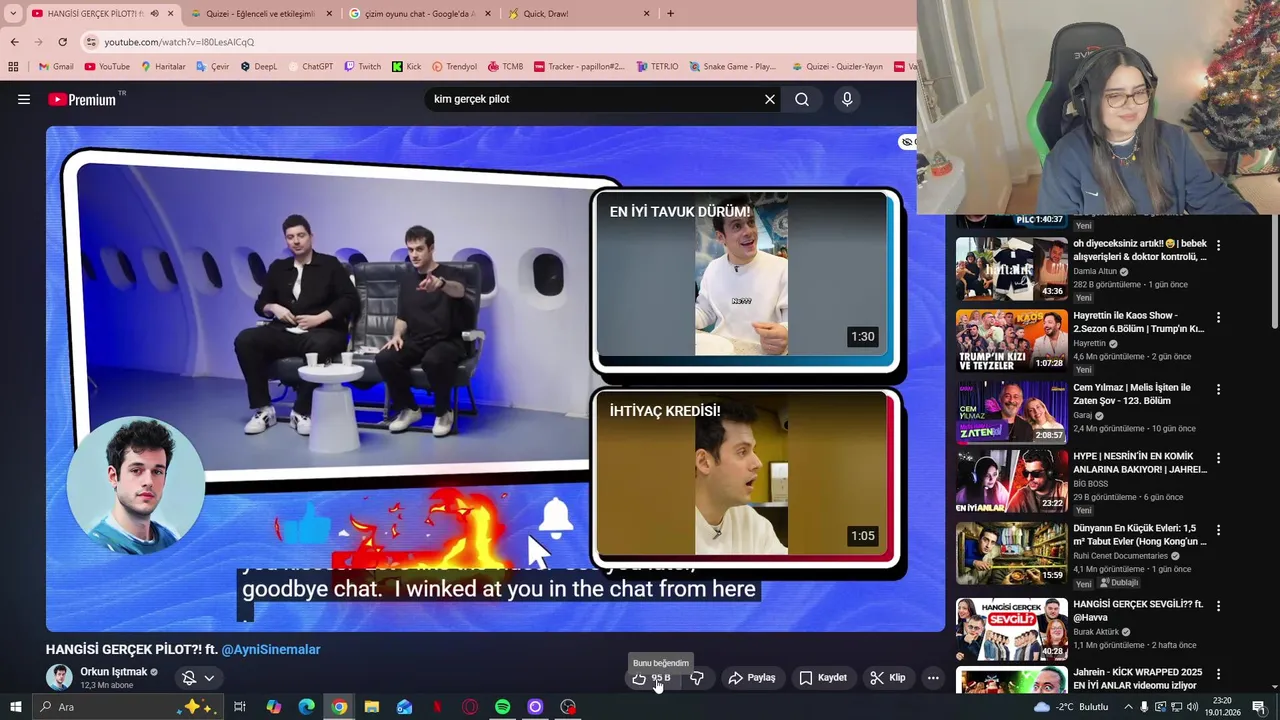Open ChatGPT bookmark
Viewport: 1280px width, 720px height.
[x=310, y=67]
